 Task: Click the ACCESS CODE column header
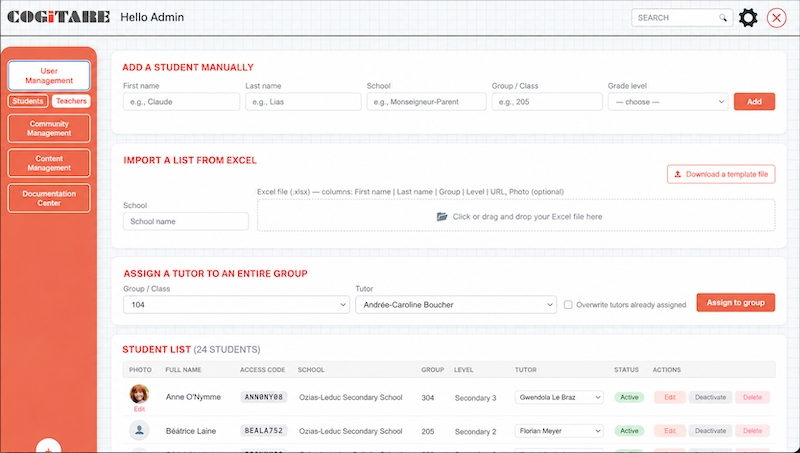point(262,370)
